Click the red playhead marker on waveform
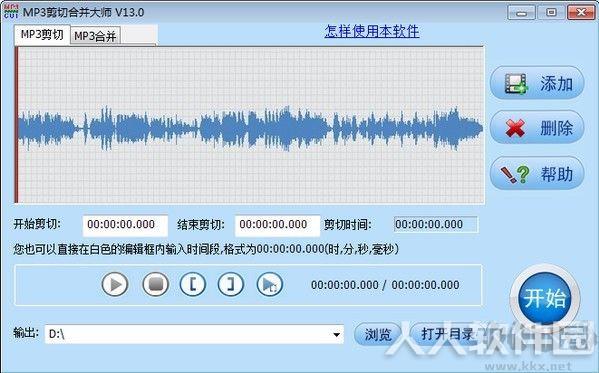 click(x=16, y=125)
